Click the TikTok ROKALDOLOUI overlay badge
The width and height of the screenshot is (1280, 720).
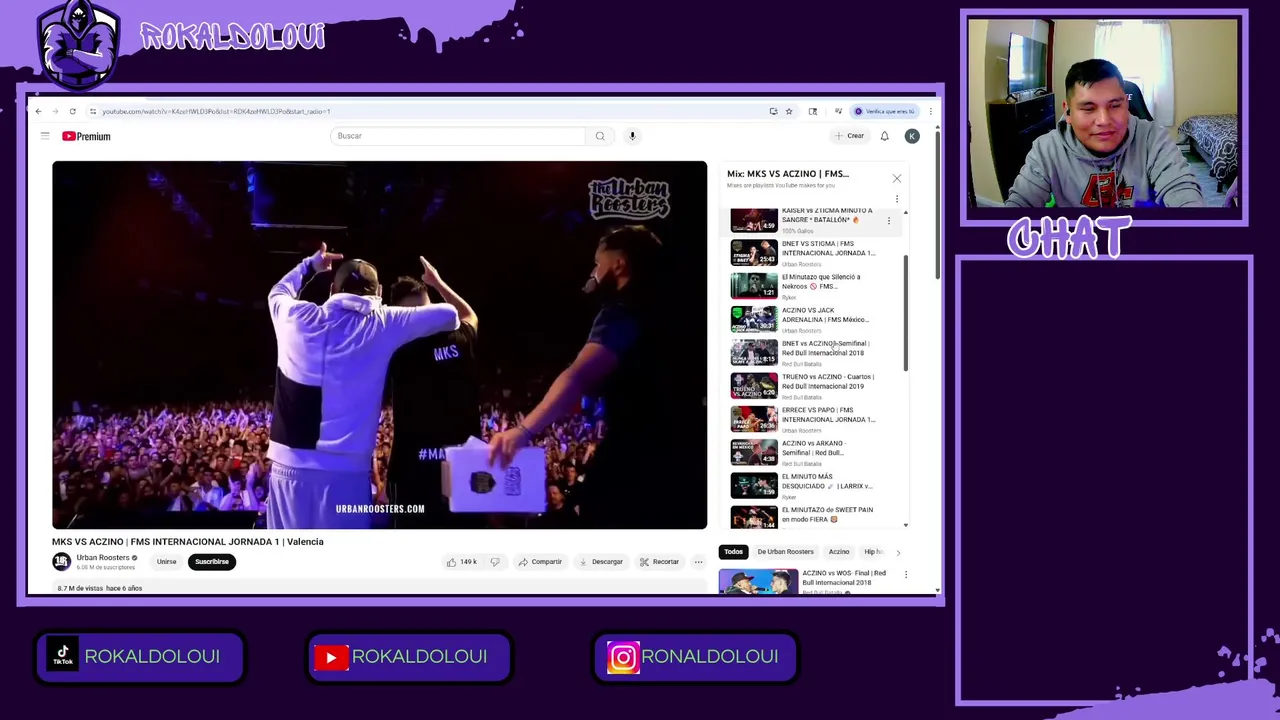[x=140, y=656]
